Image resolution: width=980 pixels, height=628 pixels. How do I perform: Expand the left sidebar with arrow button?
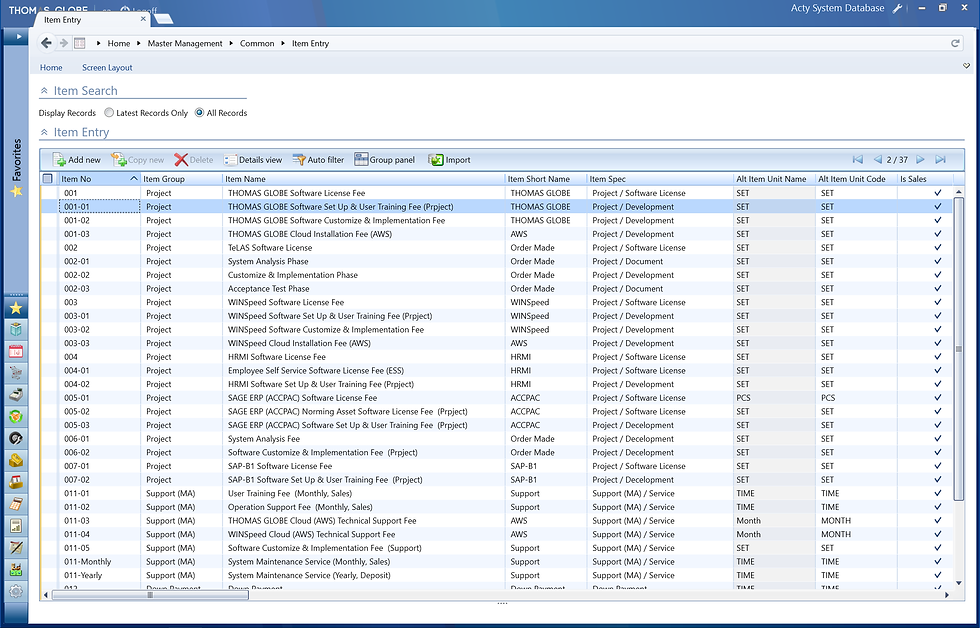pyautogui.click(x=17, y=37)
